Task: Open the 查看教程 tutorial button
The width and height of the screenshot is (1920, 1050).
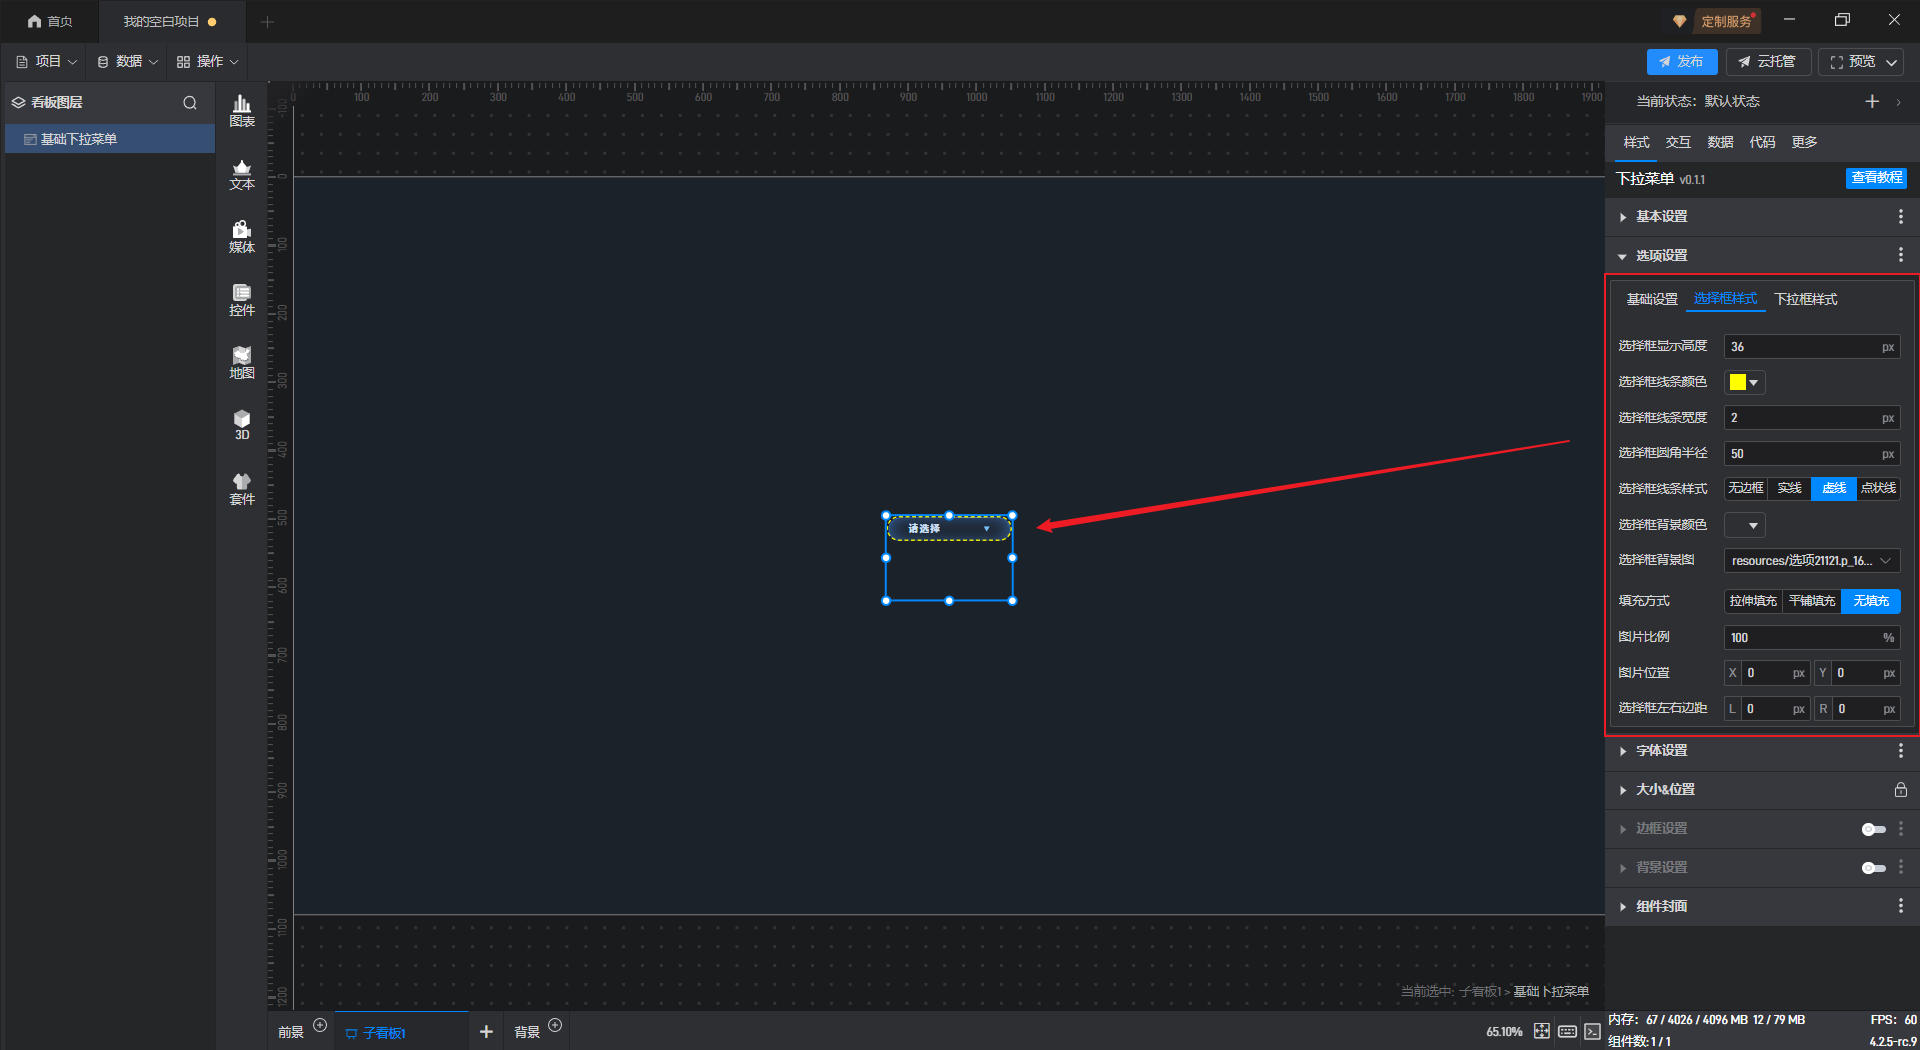Action: pos(1876,178)
